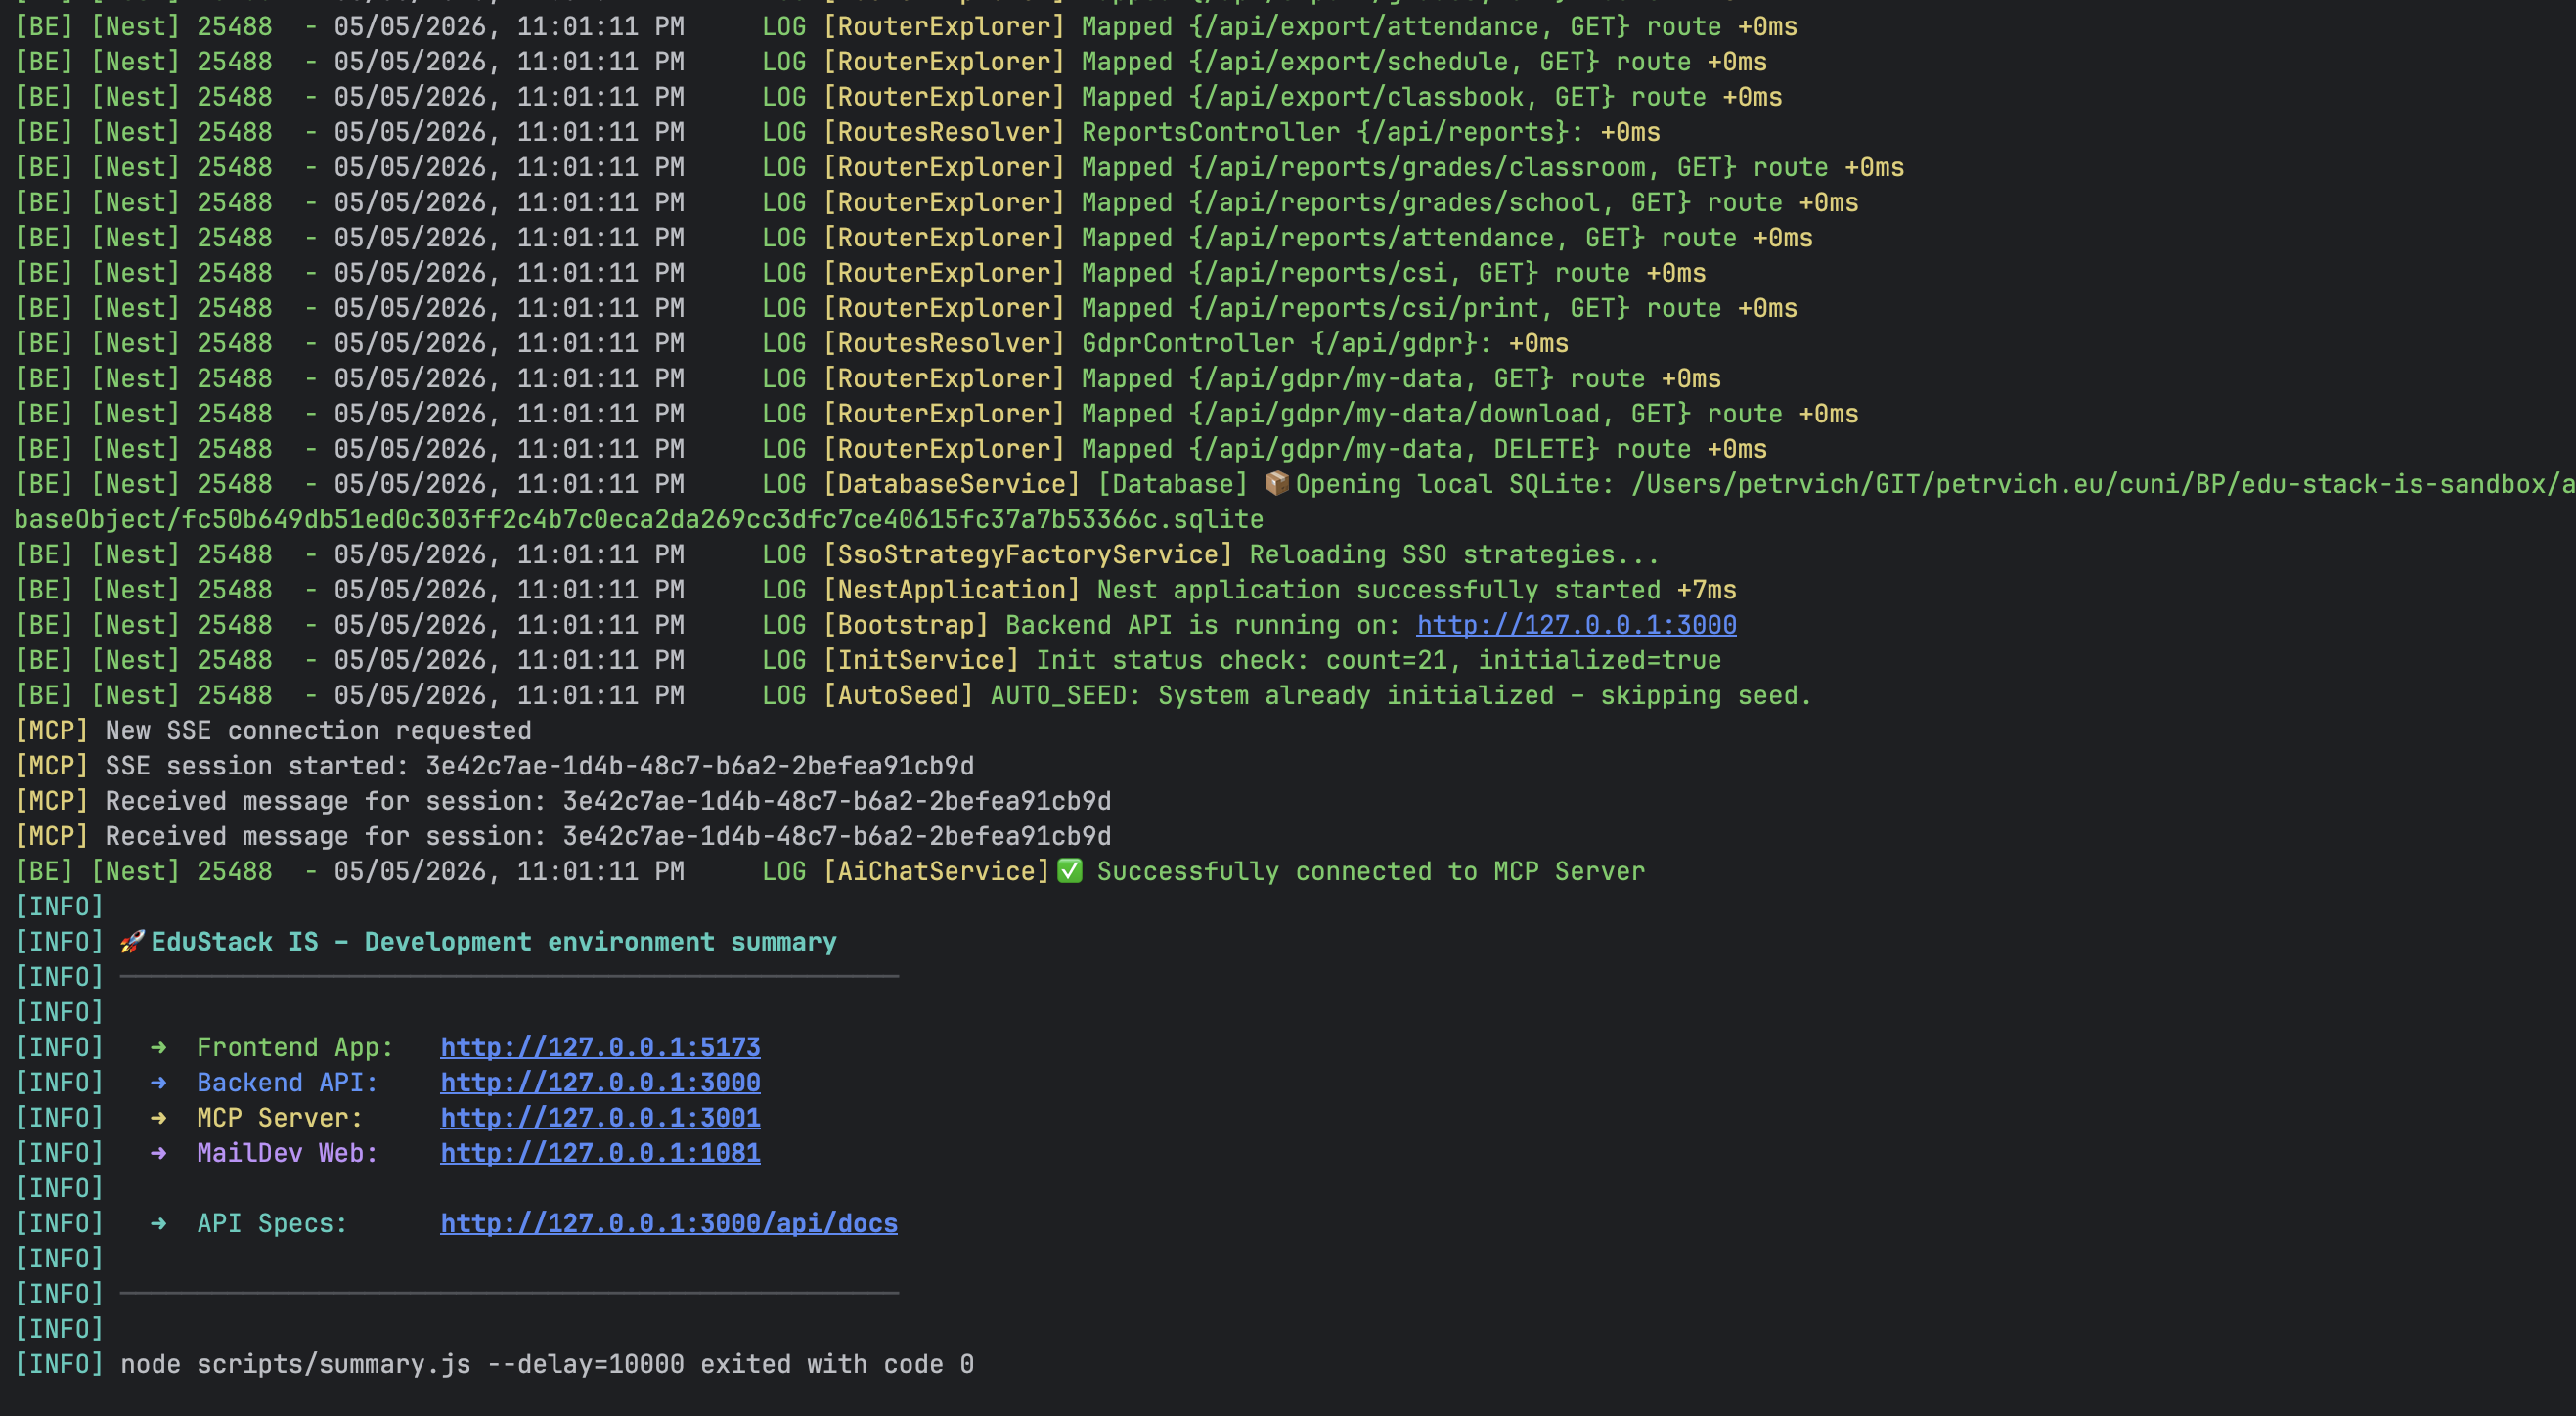Click the '[AiChatService]' log tag

pos(936,871)
